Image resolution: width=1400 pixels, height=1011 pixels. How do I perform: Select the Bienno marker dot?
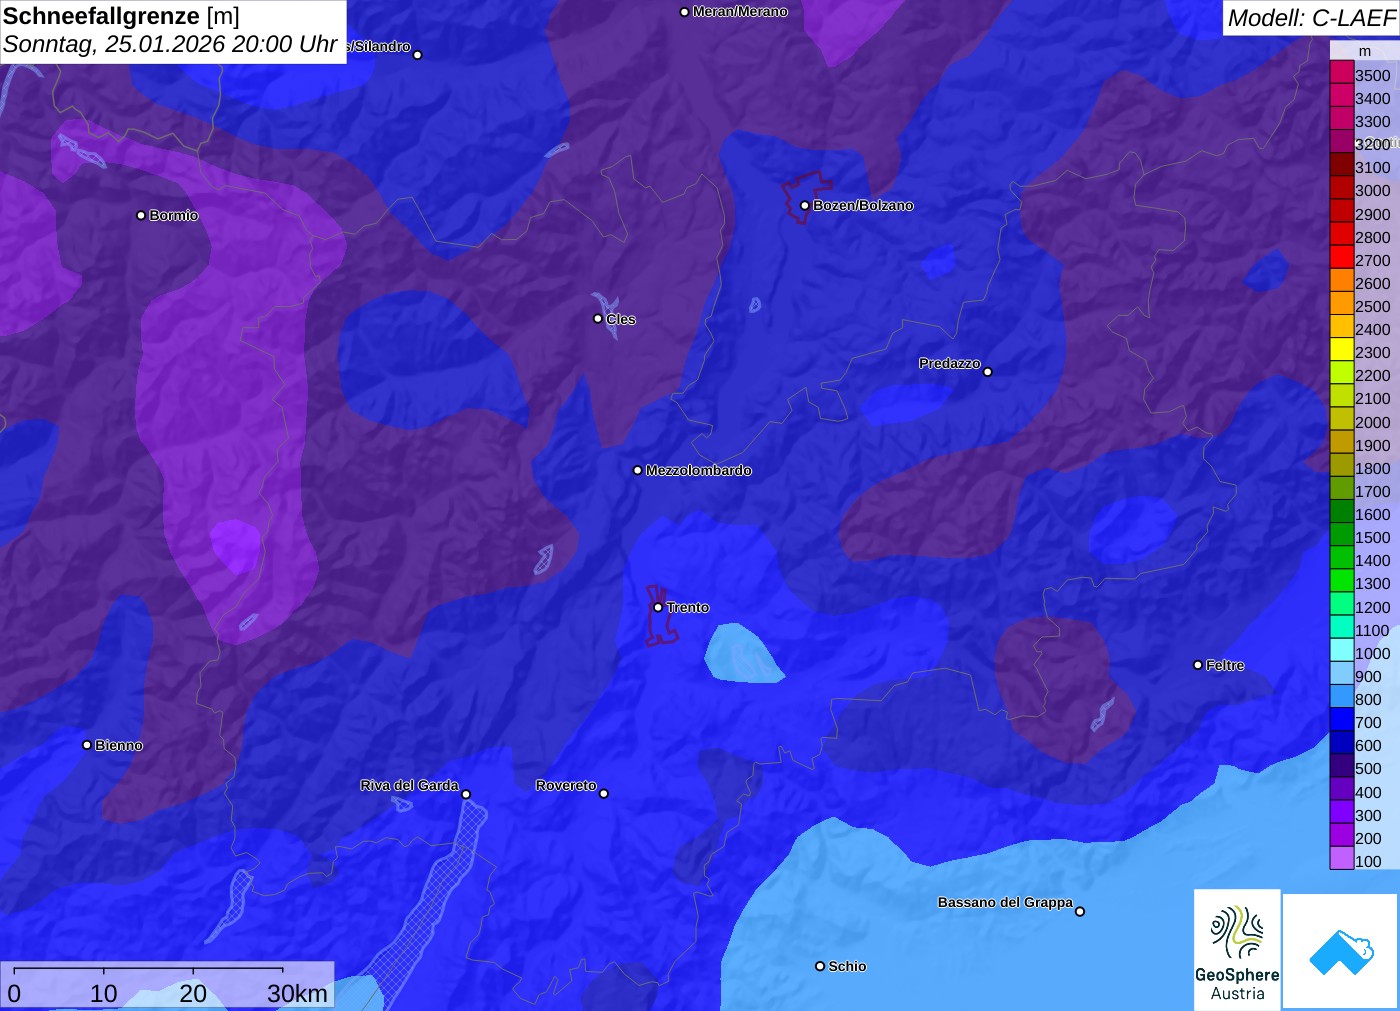click(x=87, y=745)
